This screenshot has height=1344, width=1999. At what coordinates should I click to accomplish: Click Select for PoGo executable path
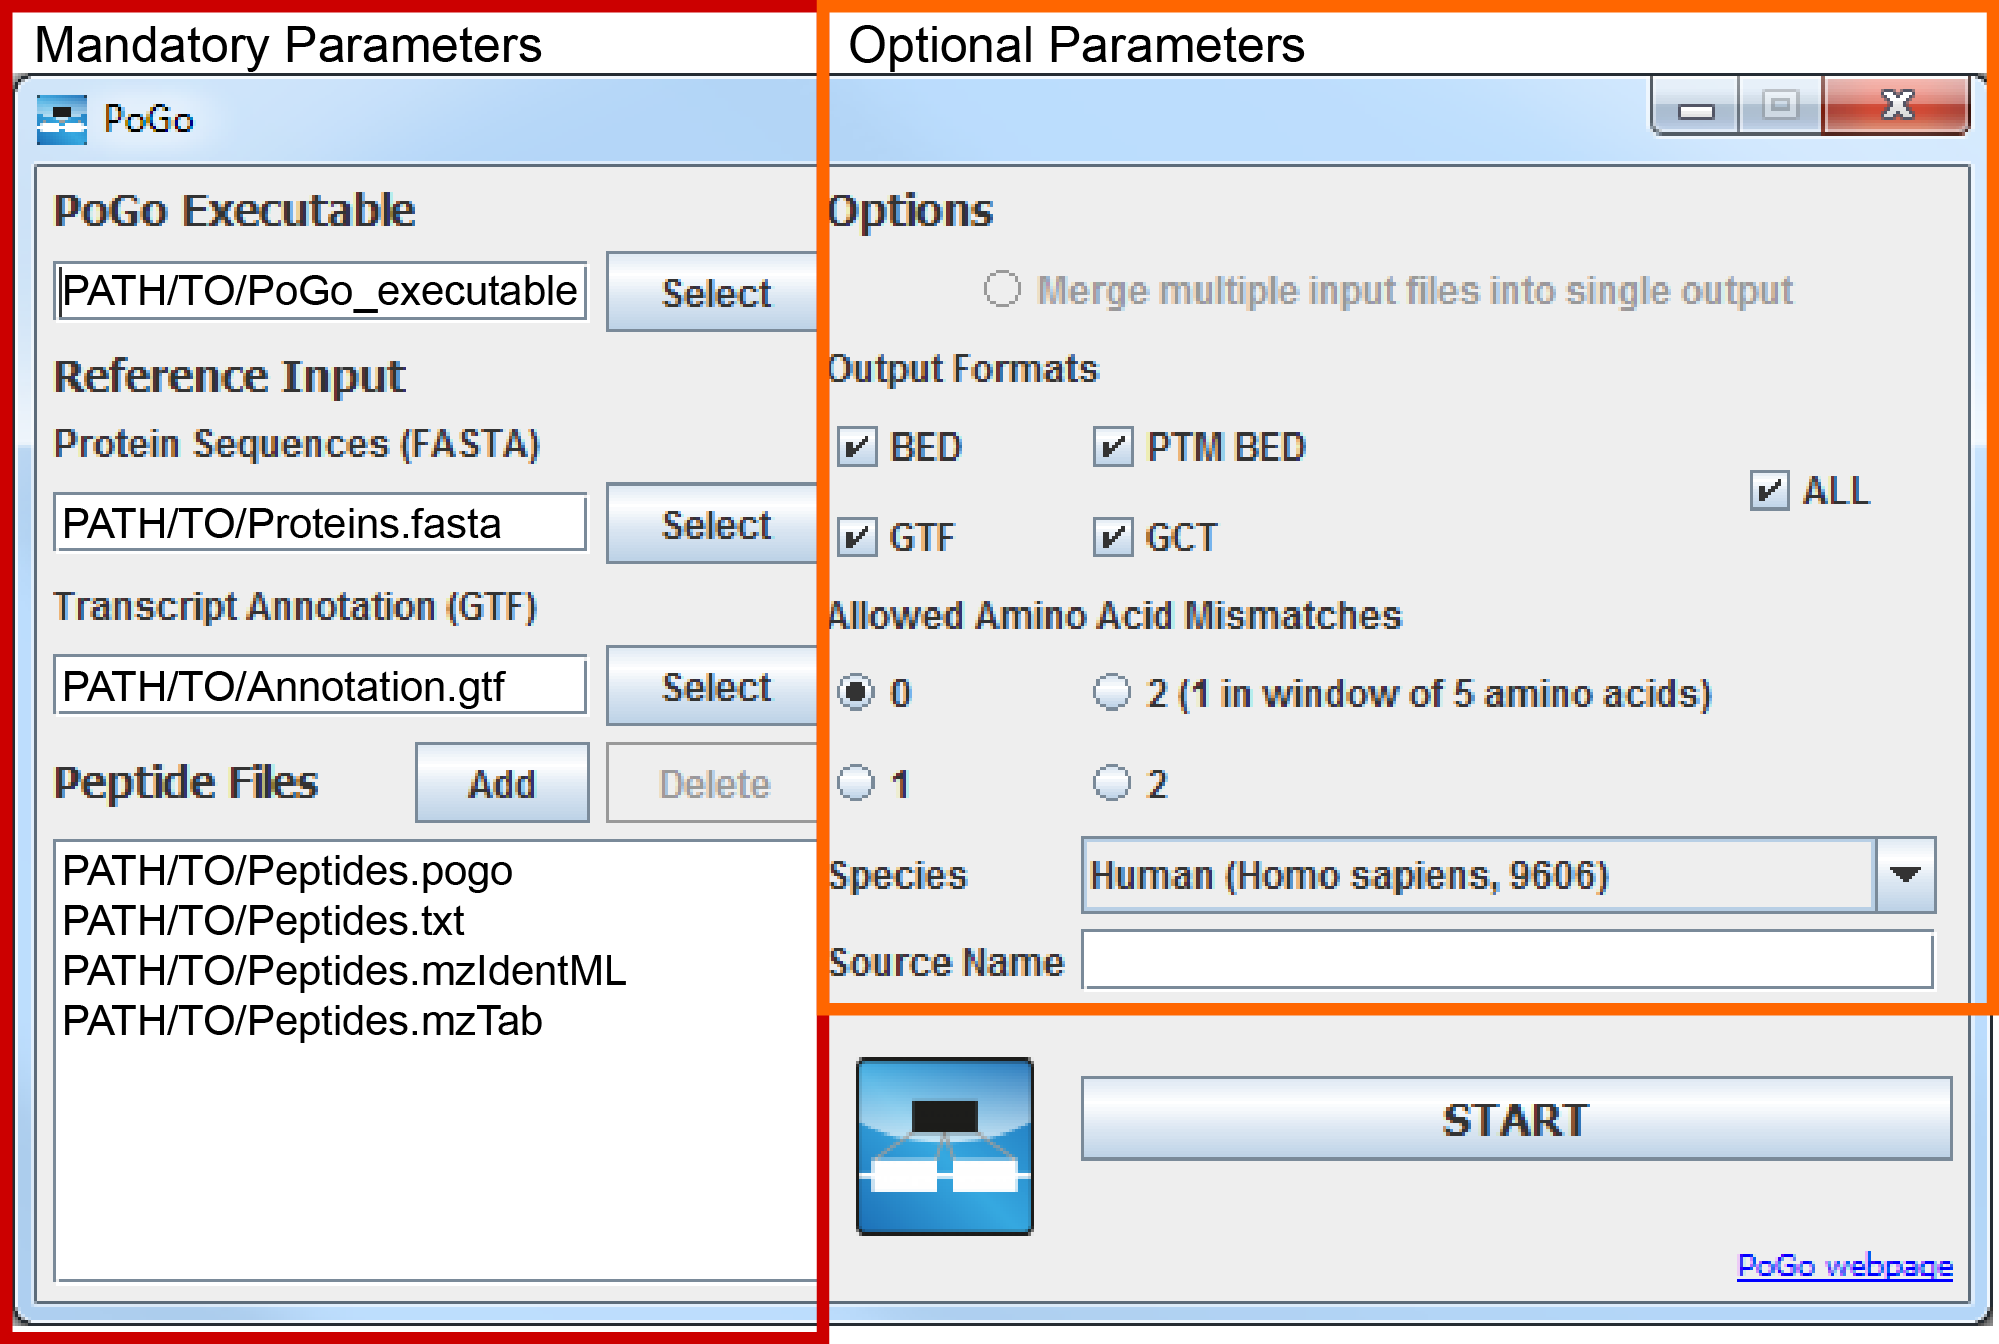(x=714, y=292)
